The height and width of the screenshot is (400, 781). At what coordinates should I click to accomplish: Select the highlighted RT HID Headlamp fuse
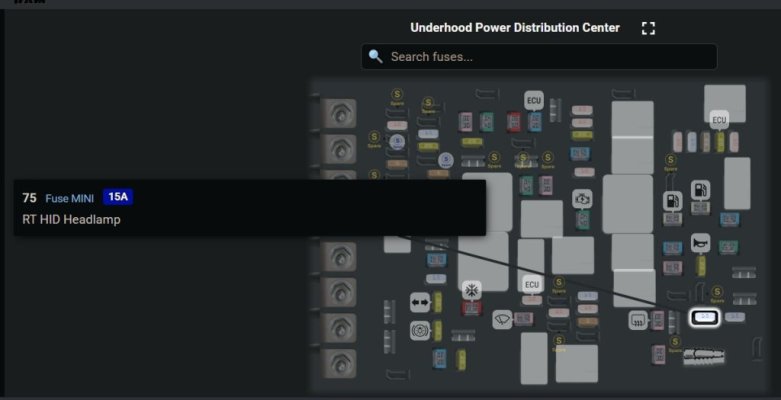704,317
